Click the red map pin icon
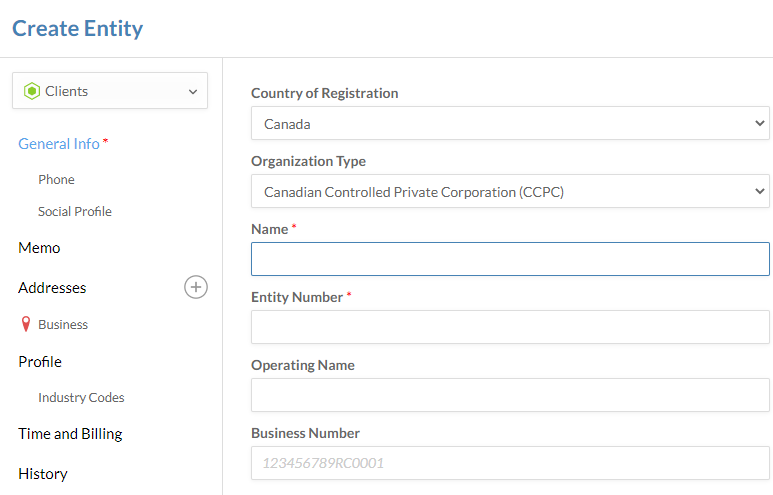This screenshot has height=495, width=773. coord(26,325)
